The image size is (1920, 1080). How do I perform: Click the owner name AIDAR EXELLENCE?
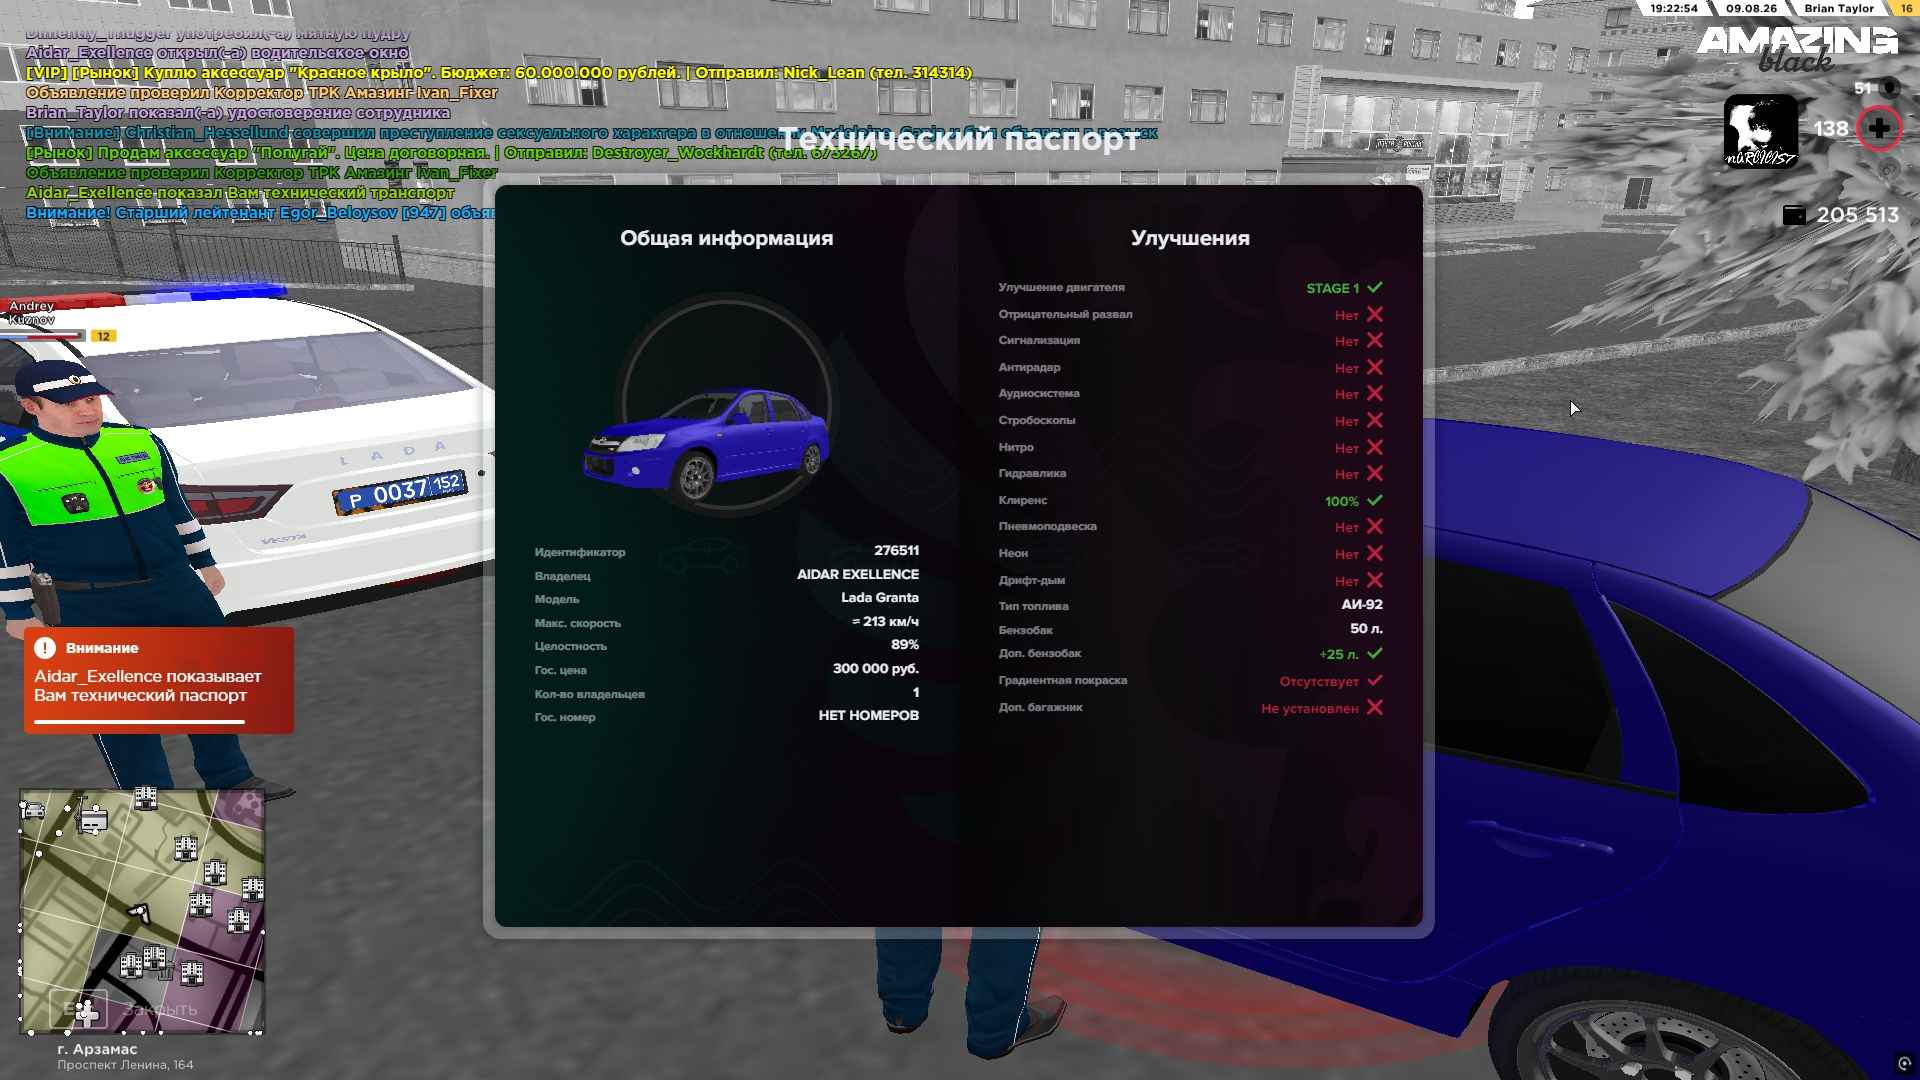coord(858,574)
